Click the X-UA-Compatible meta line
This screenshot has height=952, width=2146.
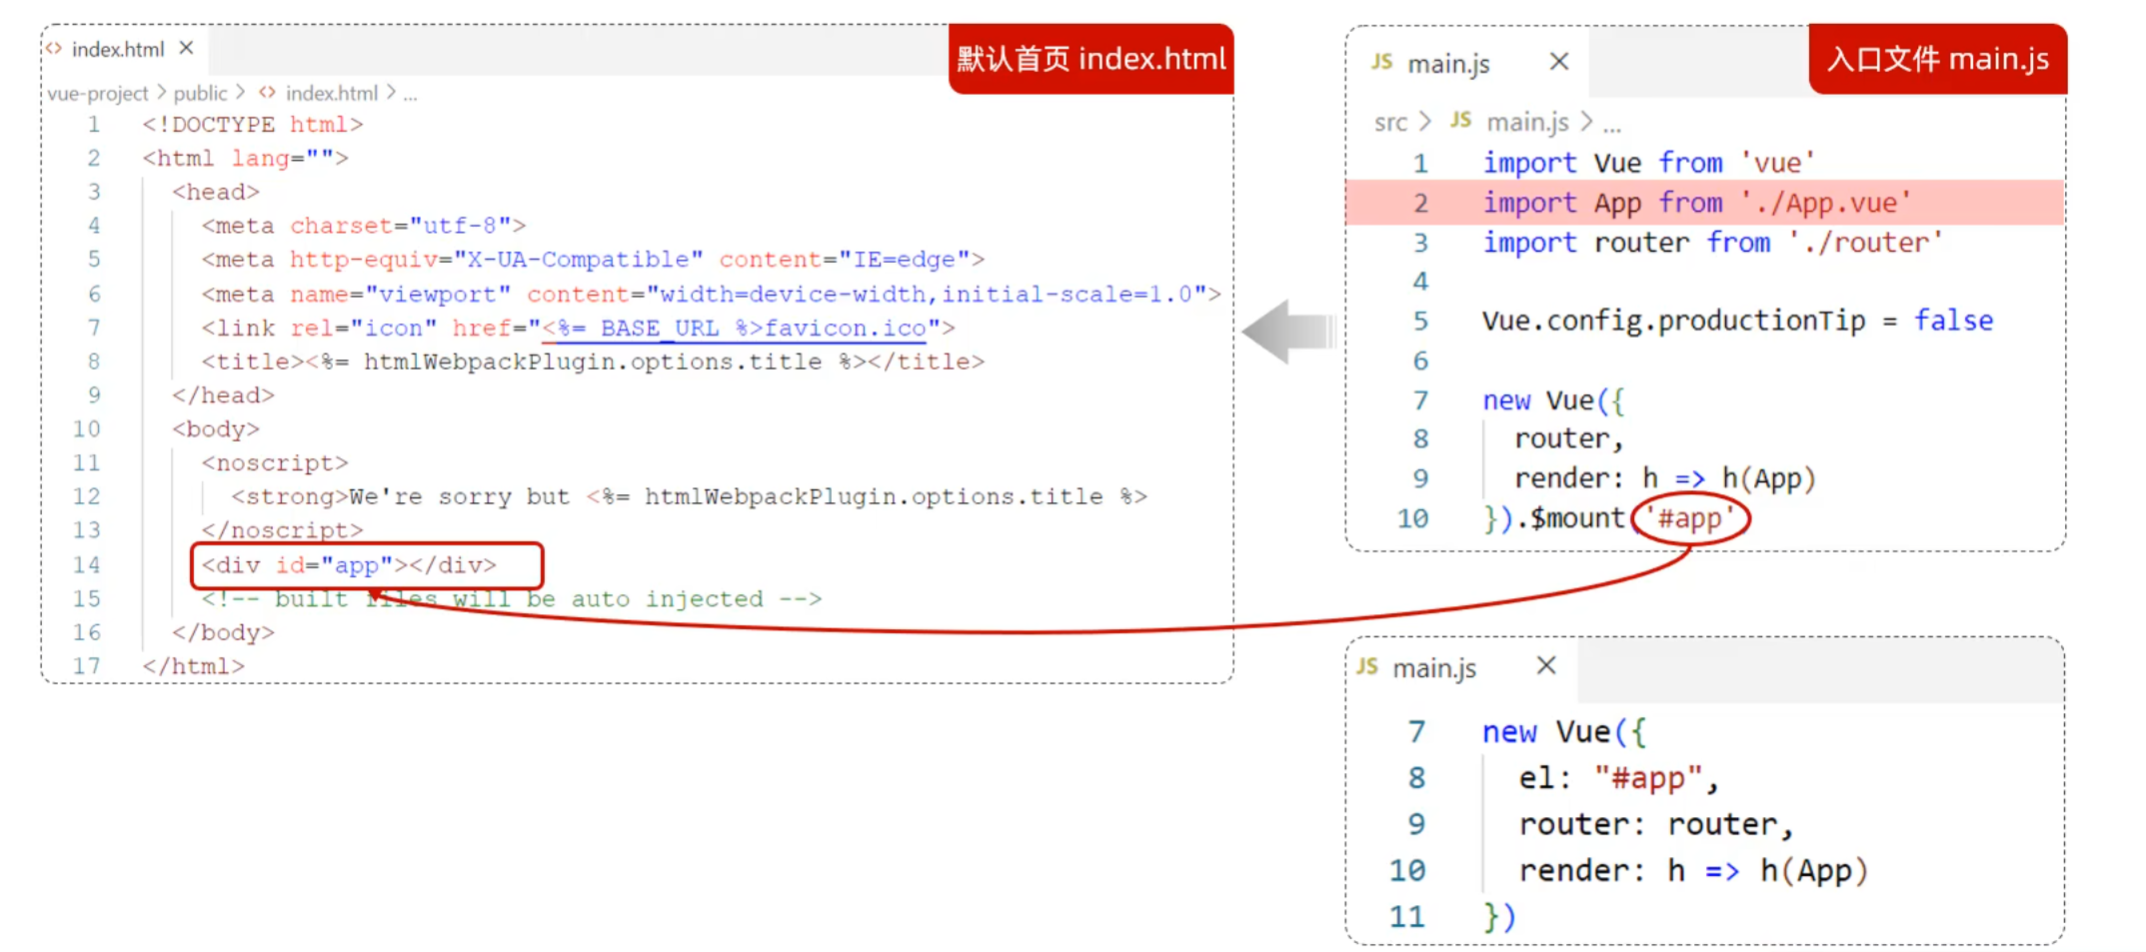pyautogui.click(x=593, y=260)
